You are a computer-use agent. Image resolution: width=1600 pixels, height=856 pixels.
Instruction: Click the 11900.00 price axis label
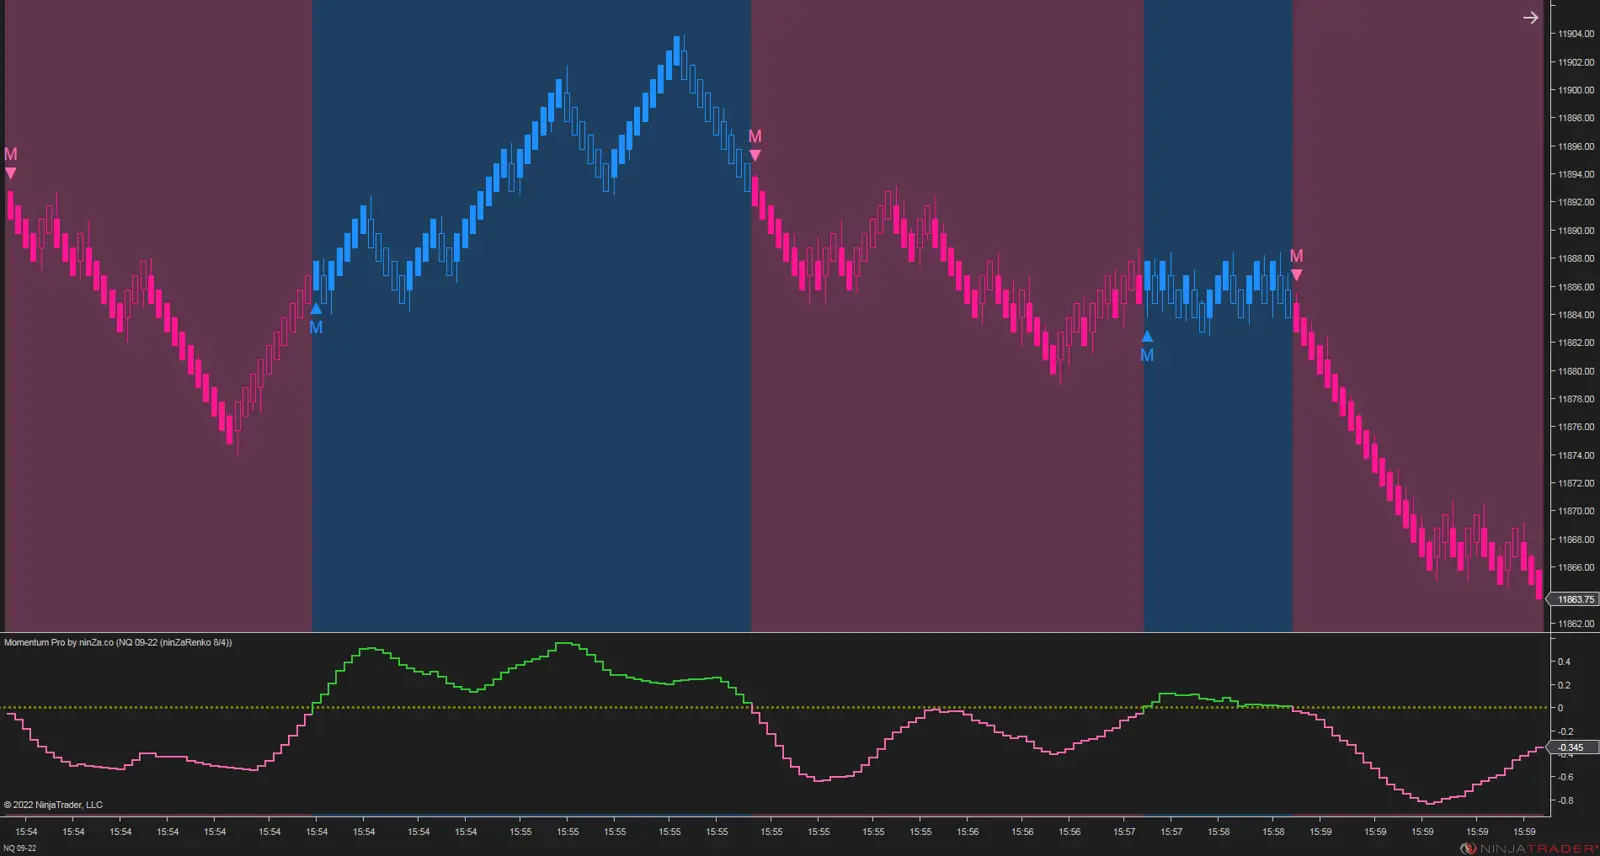pos(1576,90)
